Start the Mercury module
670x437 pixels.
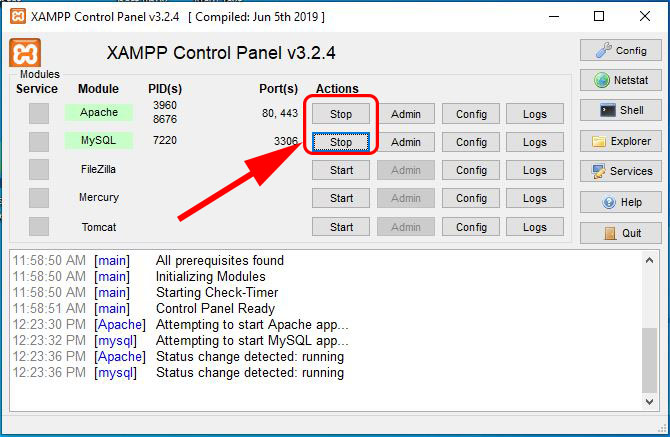click(341, 198)
